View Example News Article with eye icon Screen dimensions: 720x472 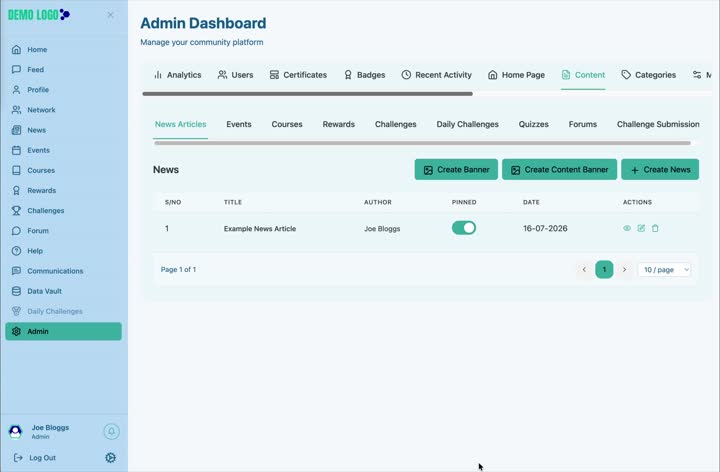(x=627, y=228)
